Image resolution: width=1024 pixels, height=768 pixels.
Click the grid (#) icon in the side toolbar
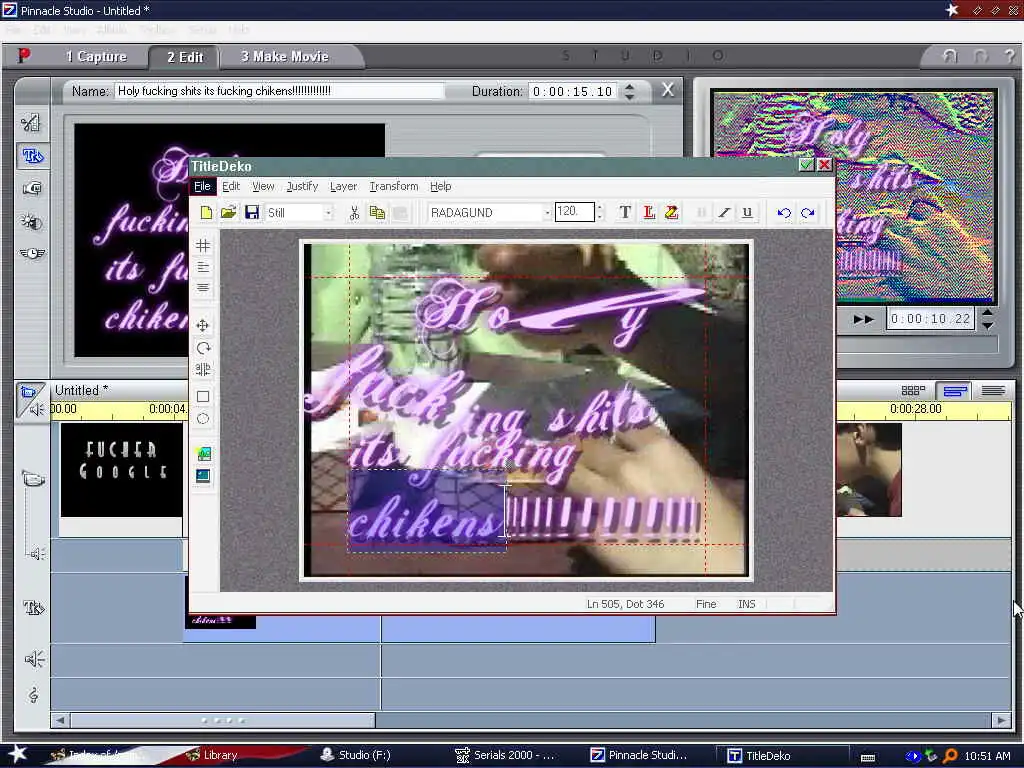[203, 246]
